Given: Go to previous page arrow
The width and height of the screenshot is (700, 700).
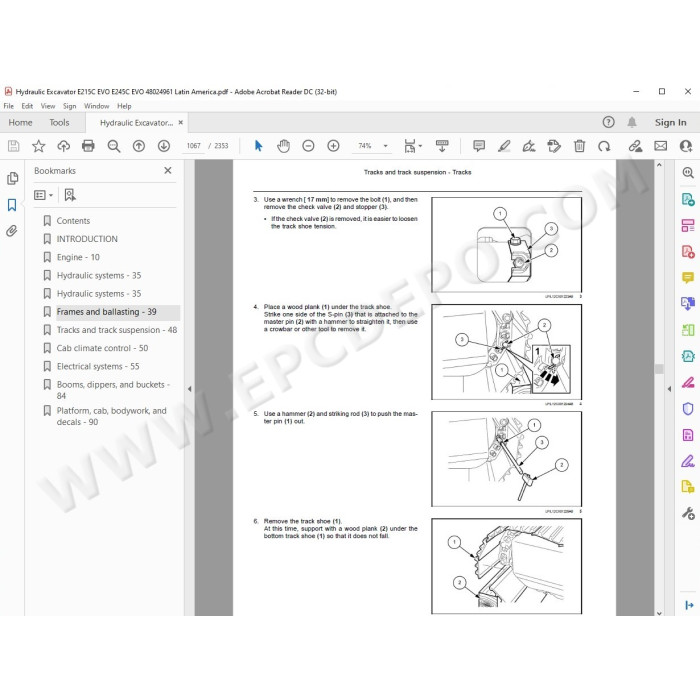Looking at the screenshot, I should coord(139,146).
